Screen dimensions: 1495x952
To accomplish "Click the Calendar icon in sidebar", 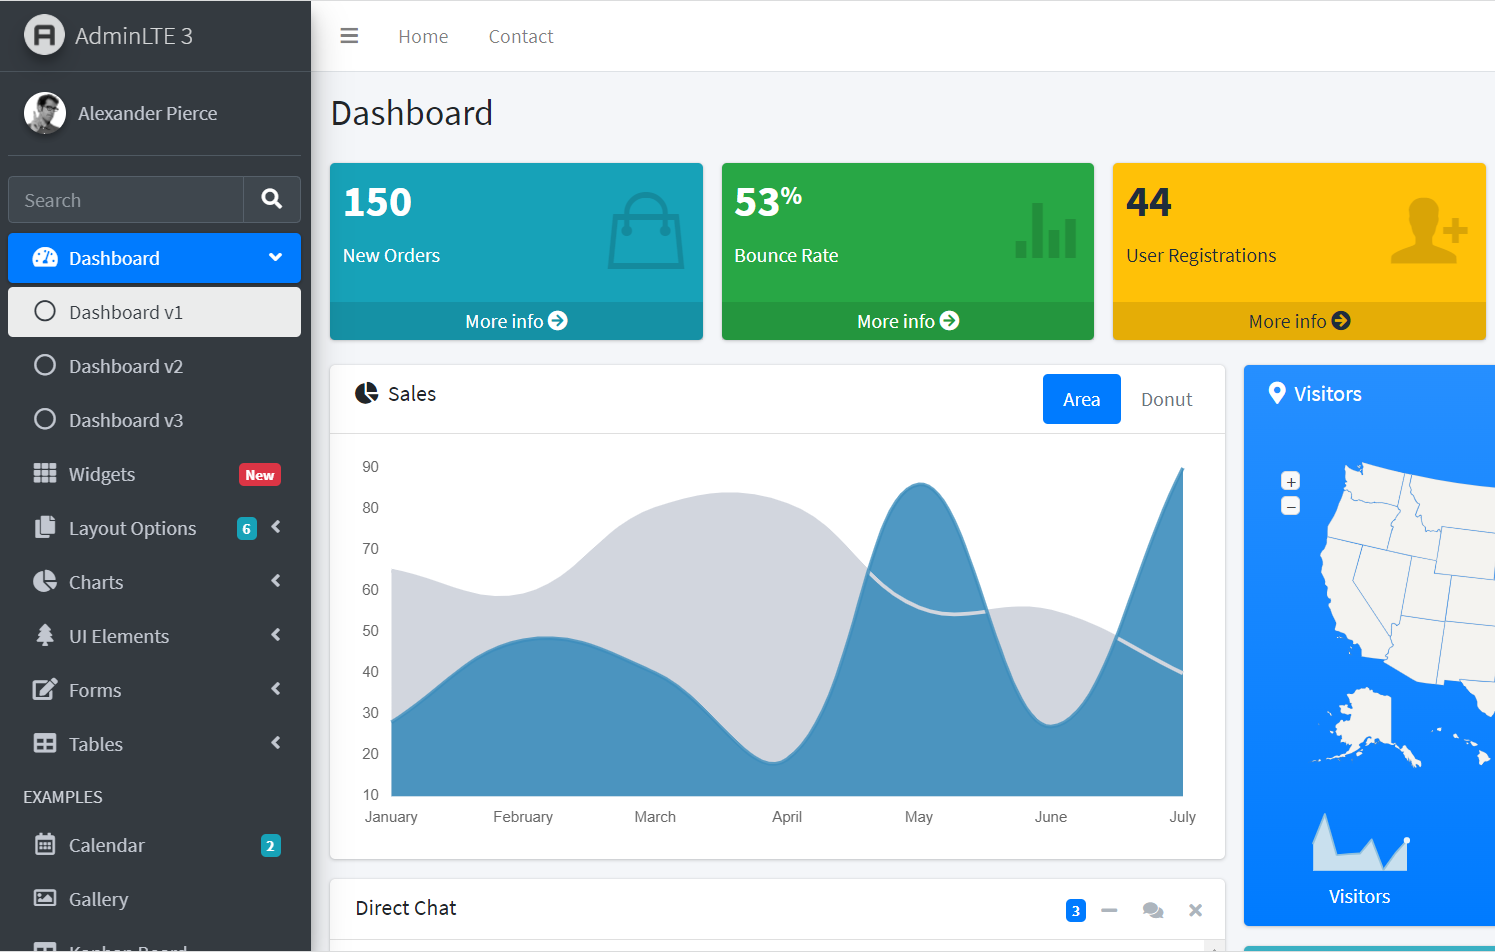I will [x=45, y=844].
